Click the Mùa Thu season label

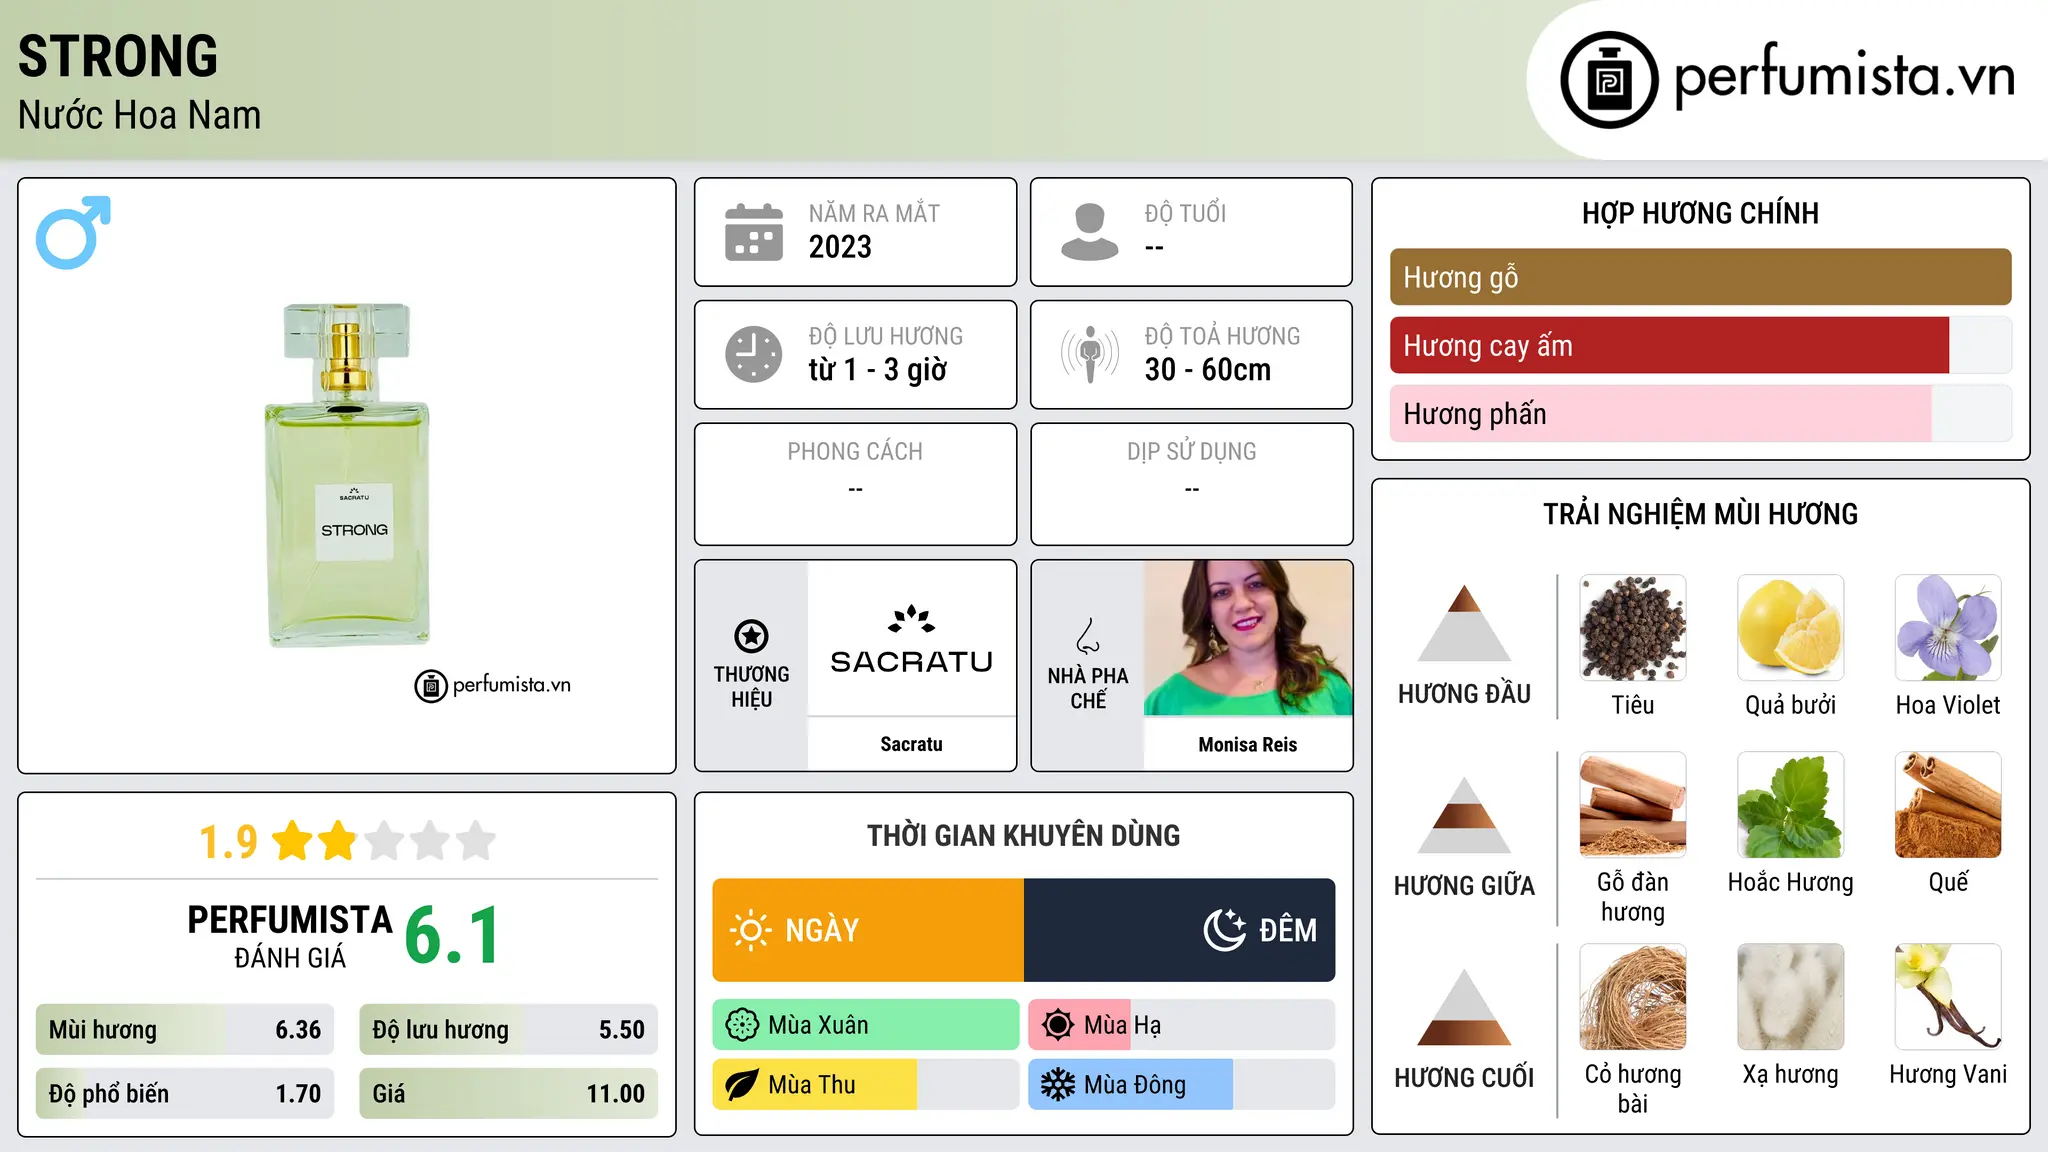click(x=812, y=1085)
